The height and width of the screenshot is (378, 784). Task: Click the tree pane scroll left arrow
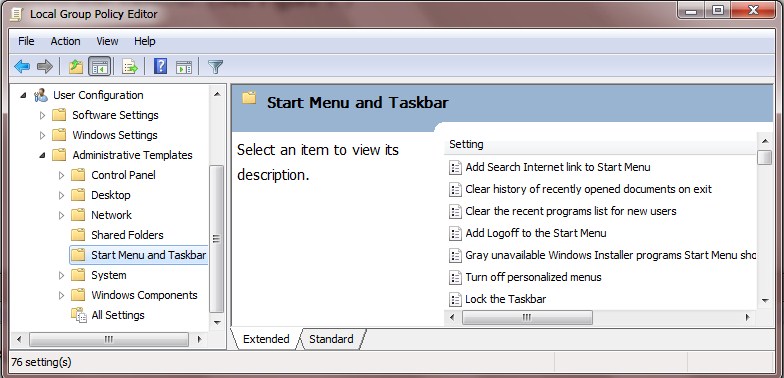tap(19, 340)
